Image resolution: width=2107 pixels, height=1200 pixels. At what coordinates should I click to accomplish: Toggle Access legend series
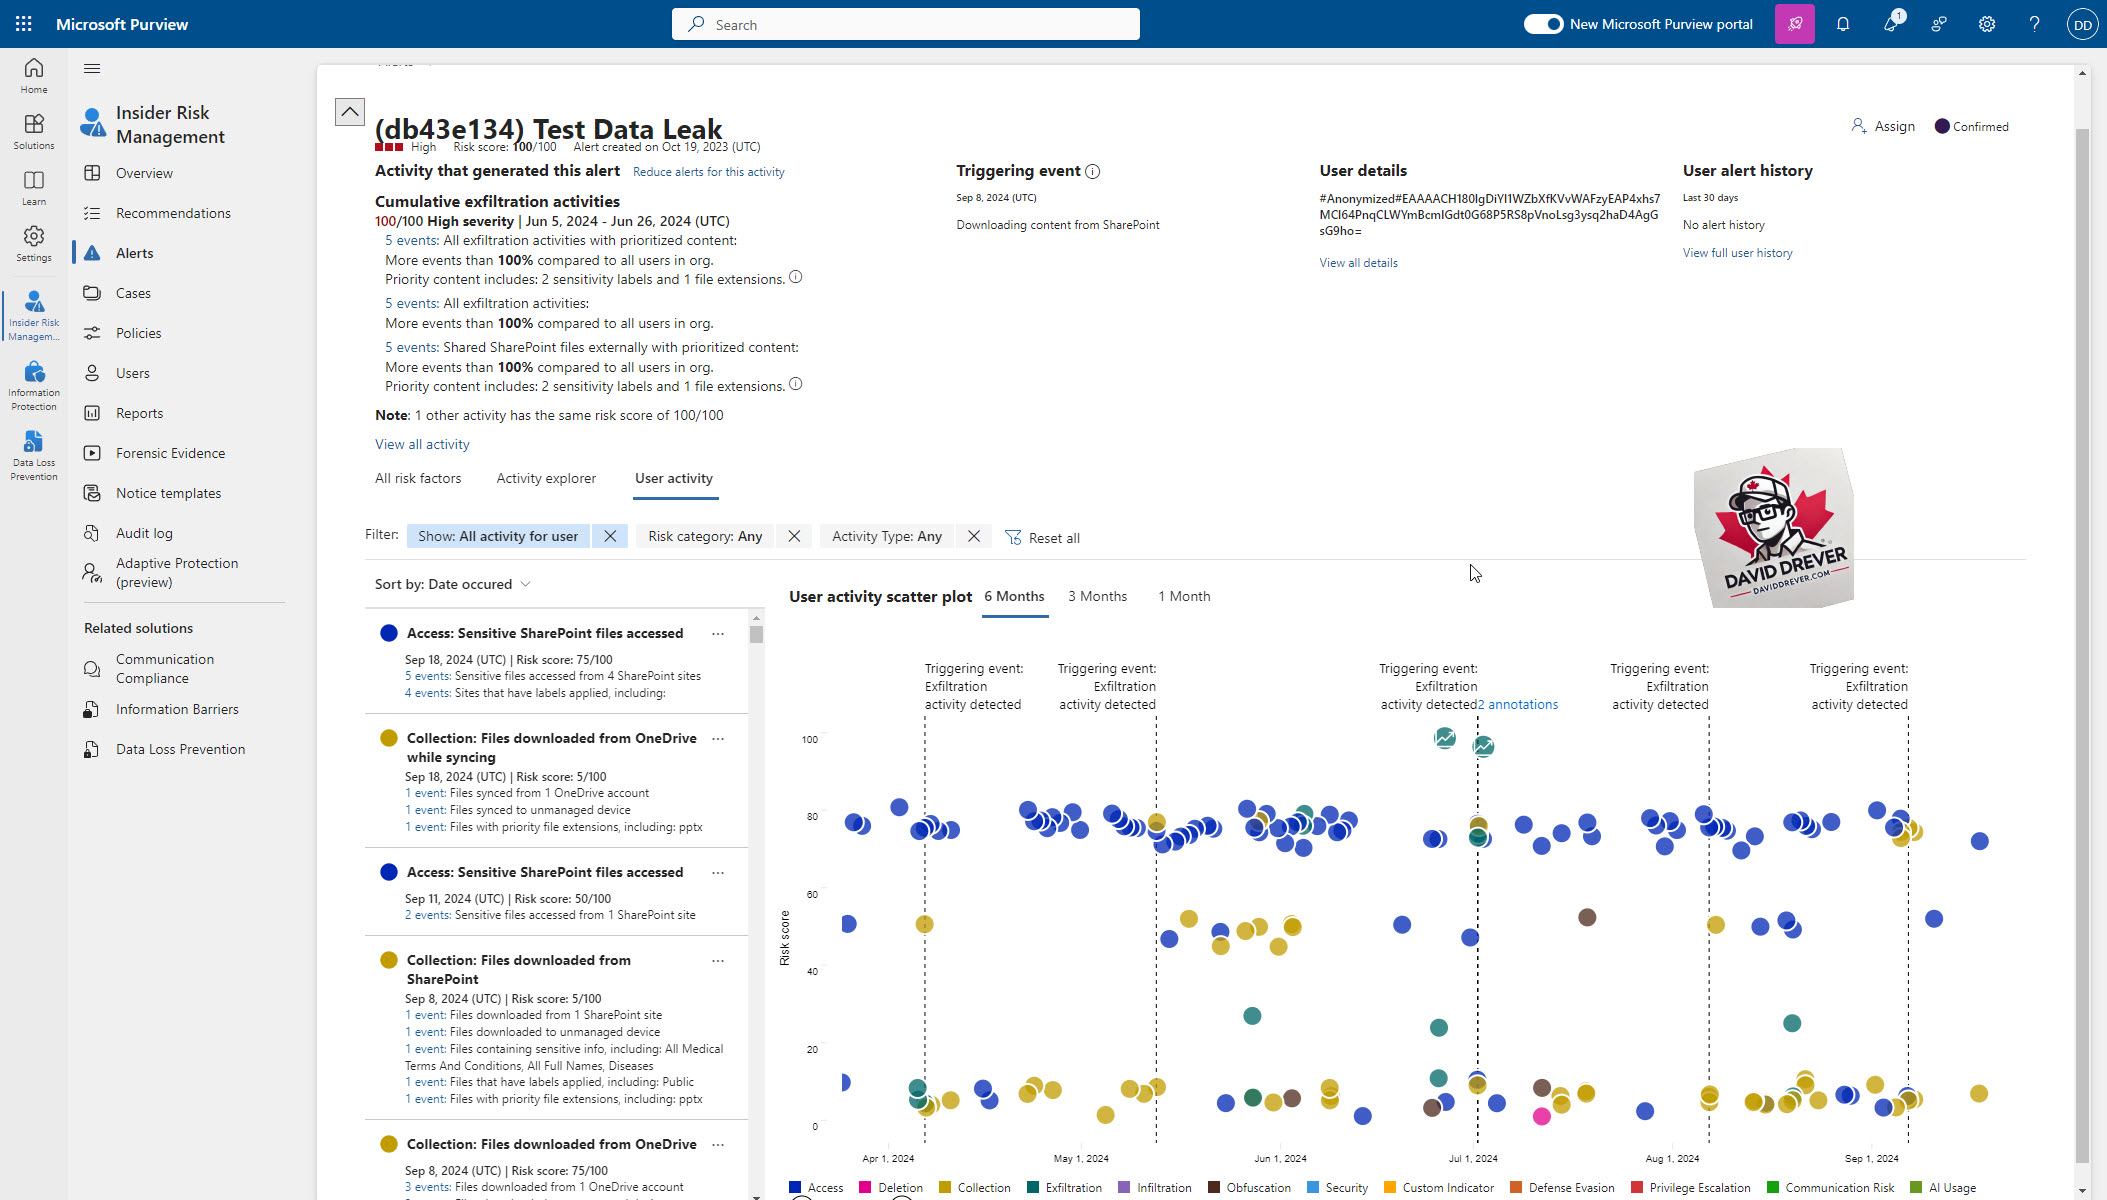click(x=816, y=1188)
